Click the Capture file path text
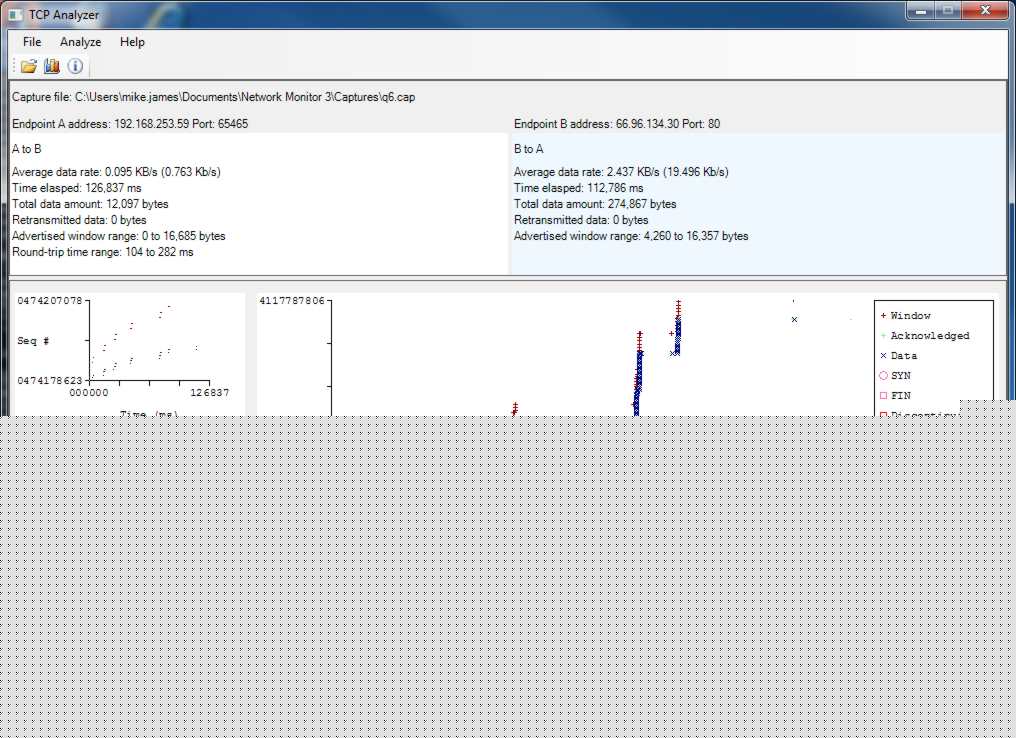The height and width of the screenshot is (738, 1016). coord(213,97)
